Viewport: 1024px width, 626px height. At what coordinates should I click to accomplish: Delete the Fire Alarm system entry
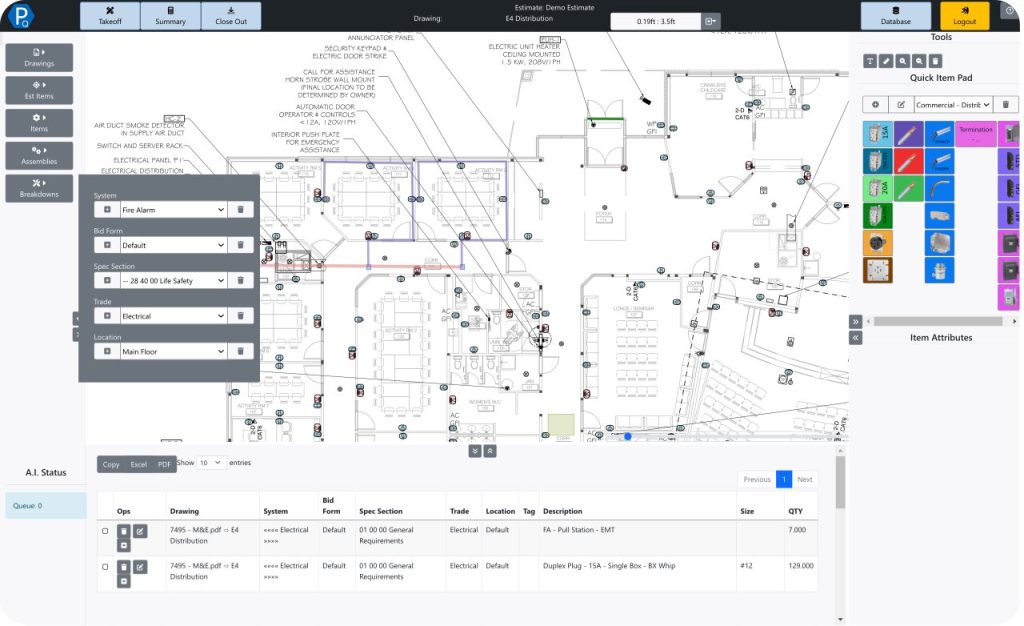[240, 210]
